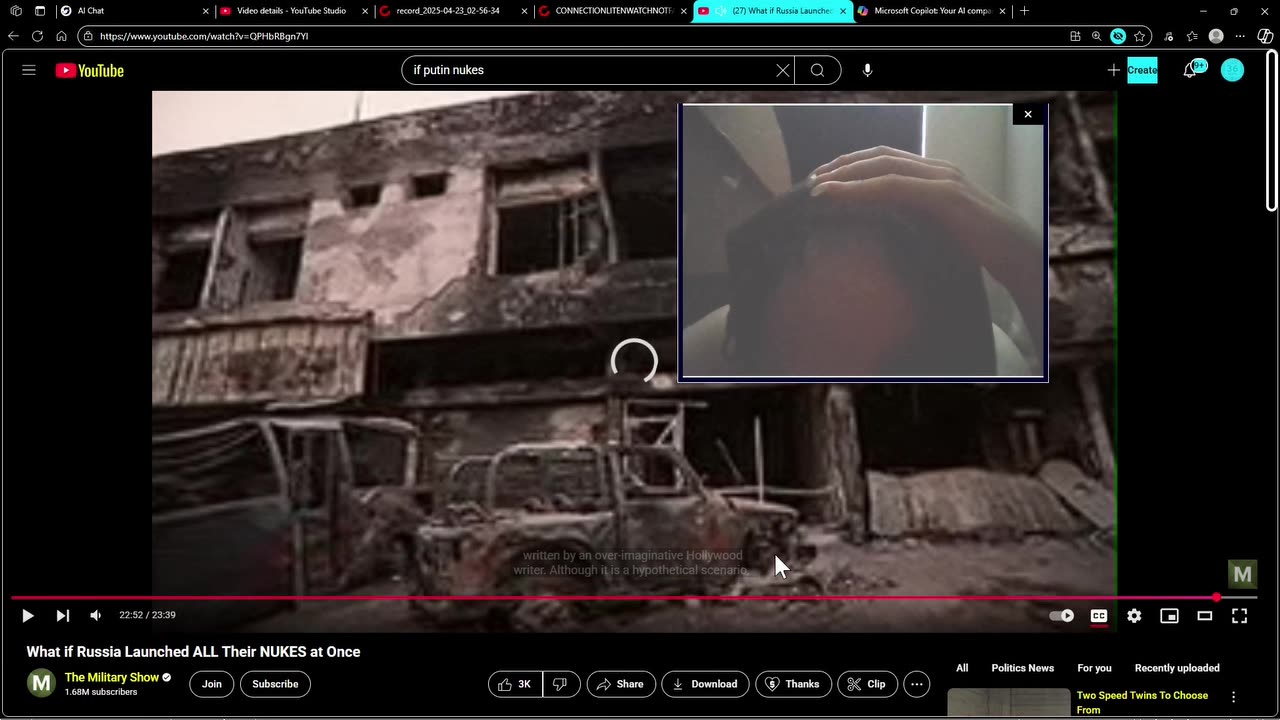Open the browser profile icon

(1216, 36)
